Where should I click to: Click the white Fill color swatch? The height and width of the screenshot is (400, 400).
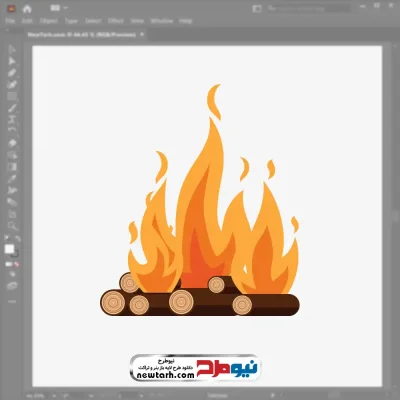pyautogui.click(x=10, y=249)
